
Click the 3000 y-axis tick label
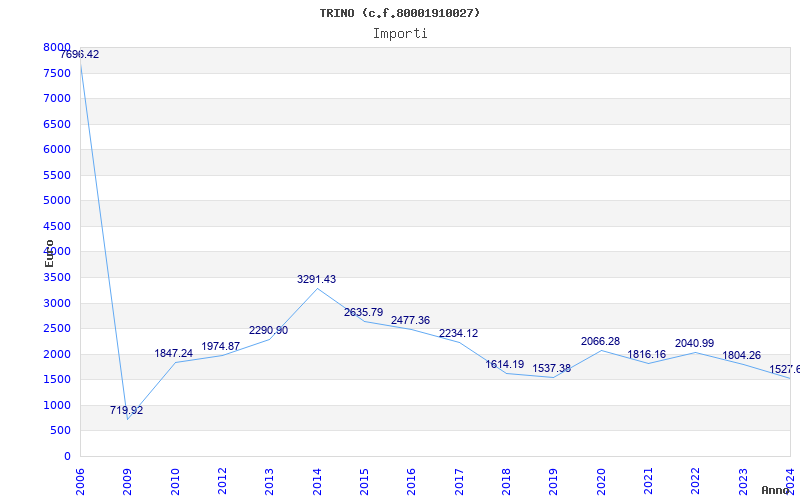pos(57,304)
